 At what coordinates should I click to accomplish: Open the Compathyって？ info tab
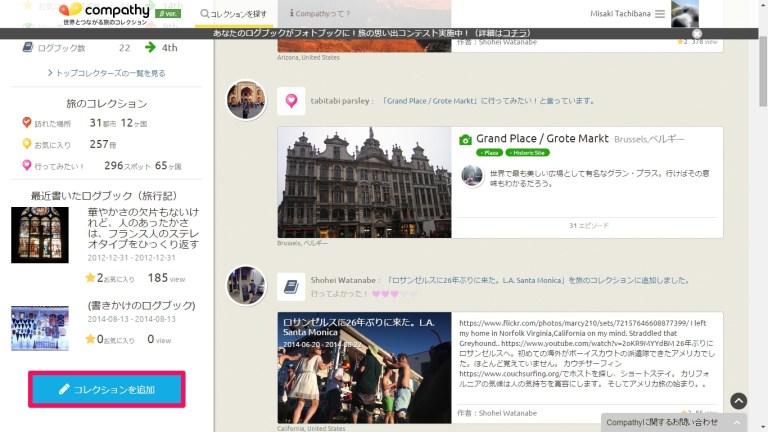320,13
